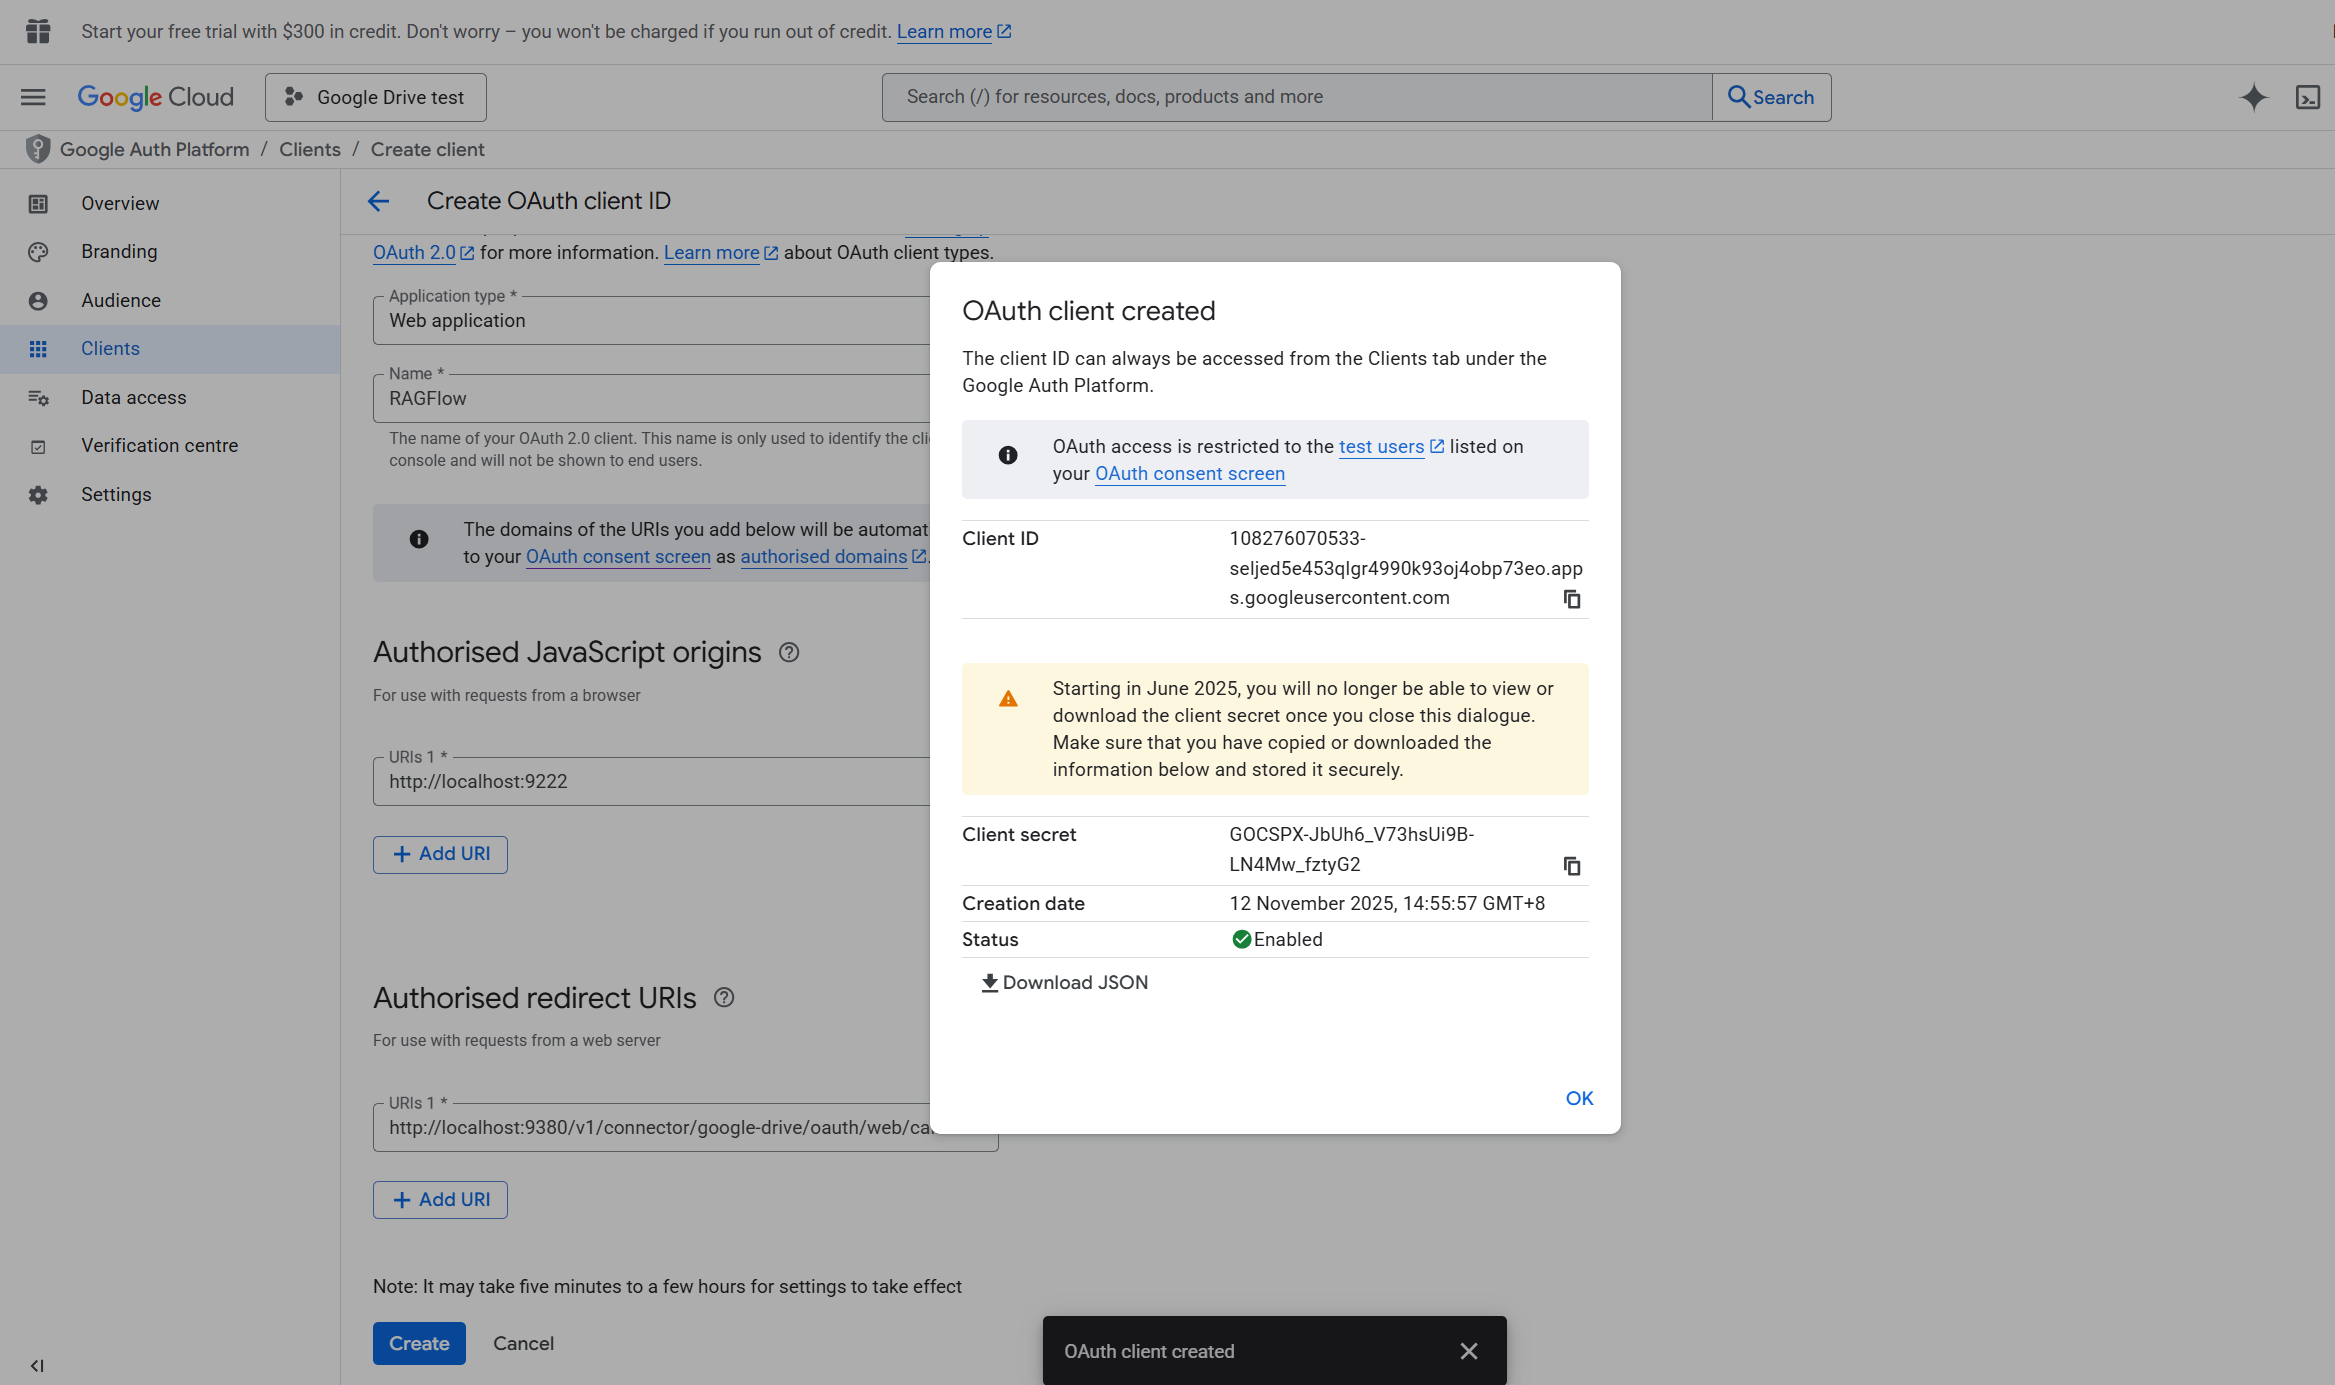Image resolution: width=2335 pixels, height=1385 pixels.
Task: Copy the Client secret to clipboard
Action: point(1572,866)
